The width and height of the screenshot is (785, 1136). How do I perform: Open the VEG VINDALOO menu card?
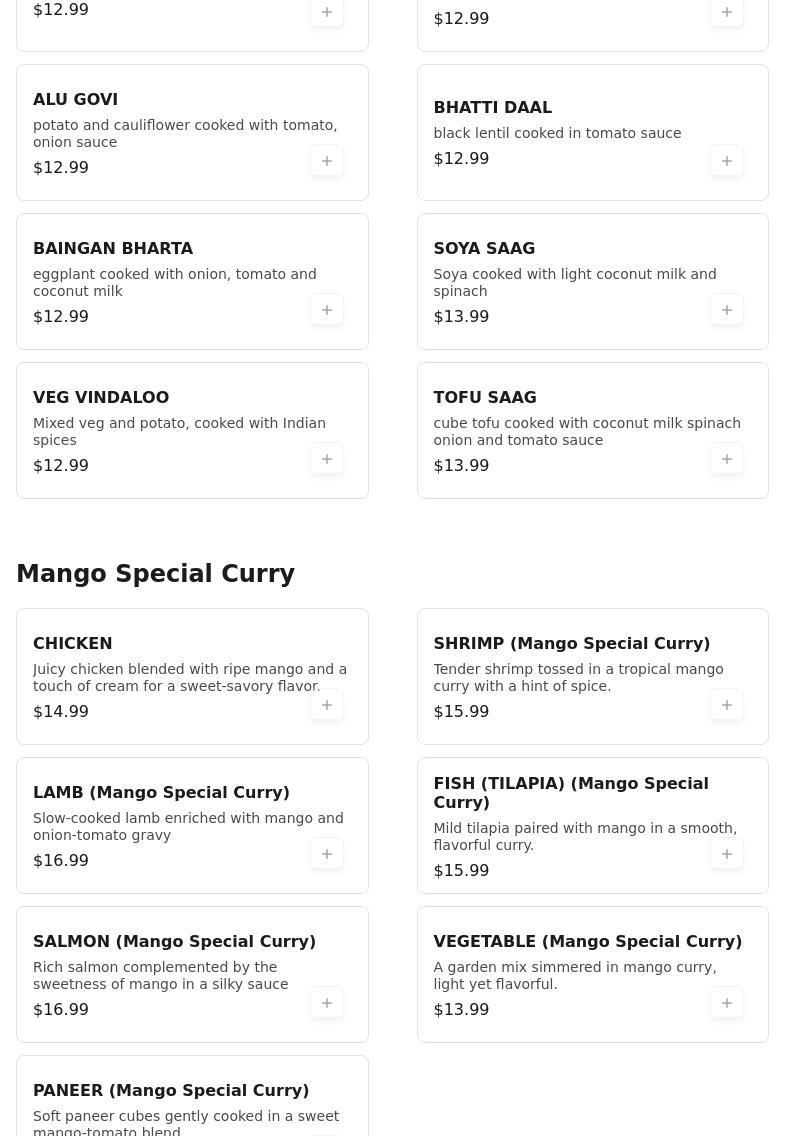192,430
